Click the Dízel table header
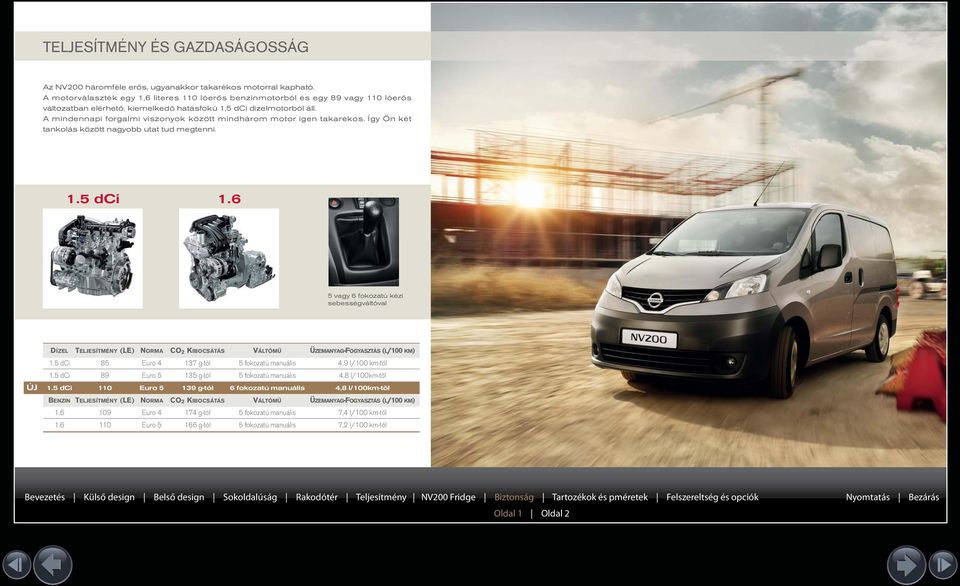The height and width of the screenshot is (586, 960). [59, 351]
